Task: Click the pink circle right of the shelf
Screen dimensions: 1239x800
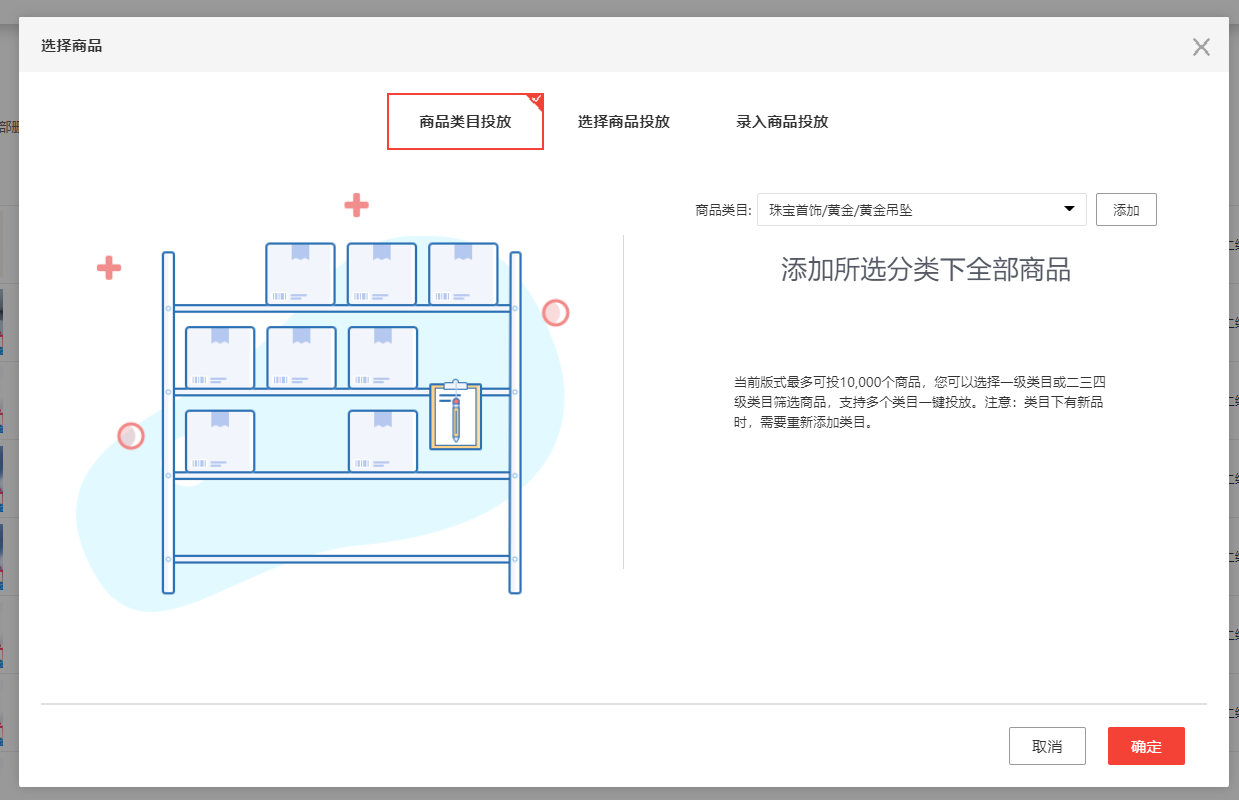Action: coord(556,313)
